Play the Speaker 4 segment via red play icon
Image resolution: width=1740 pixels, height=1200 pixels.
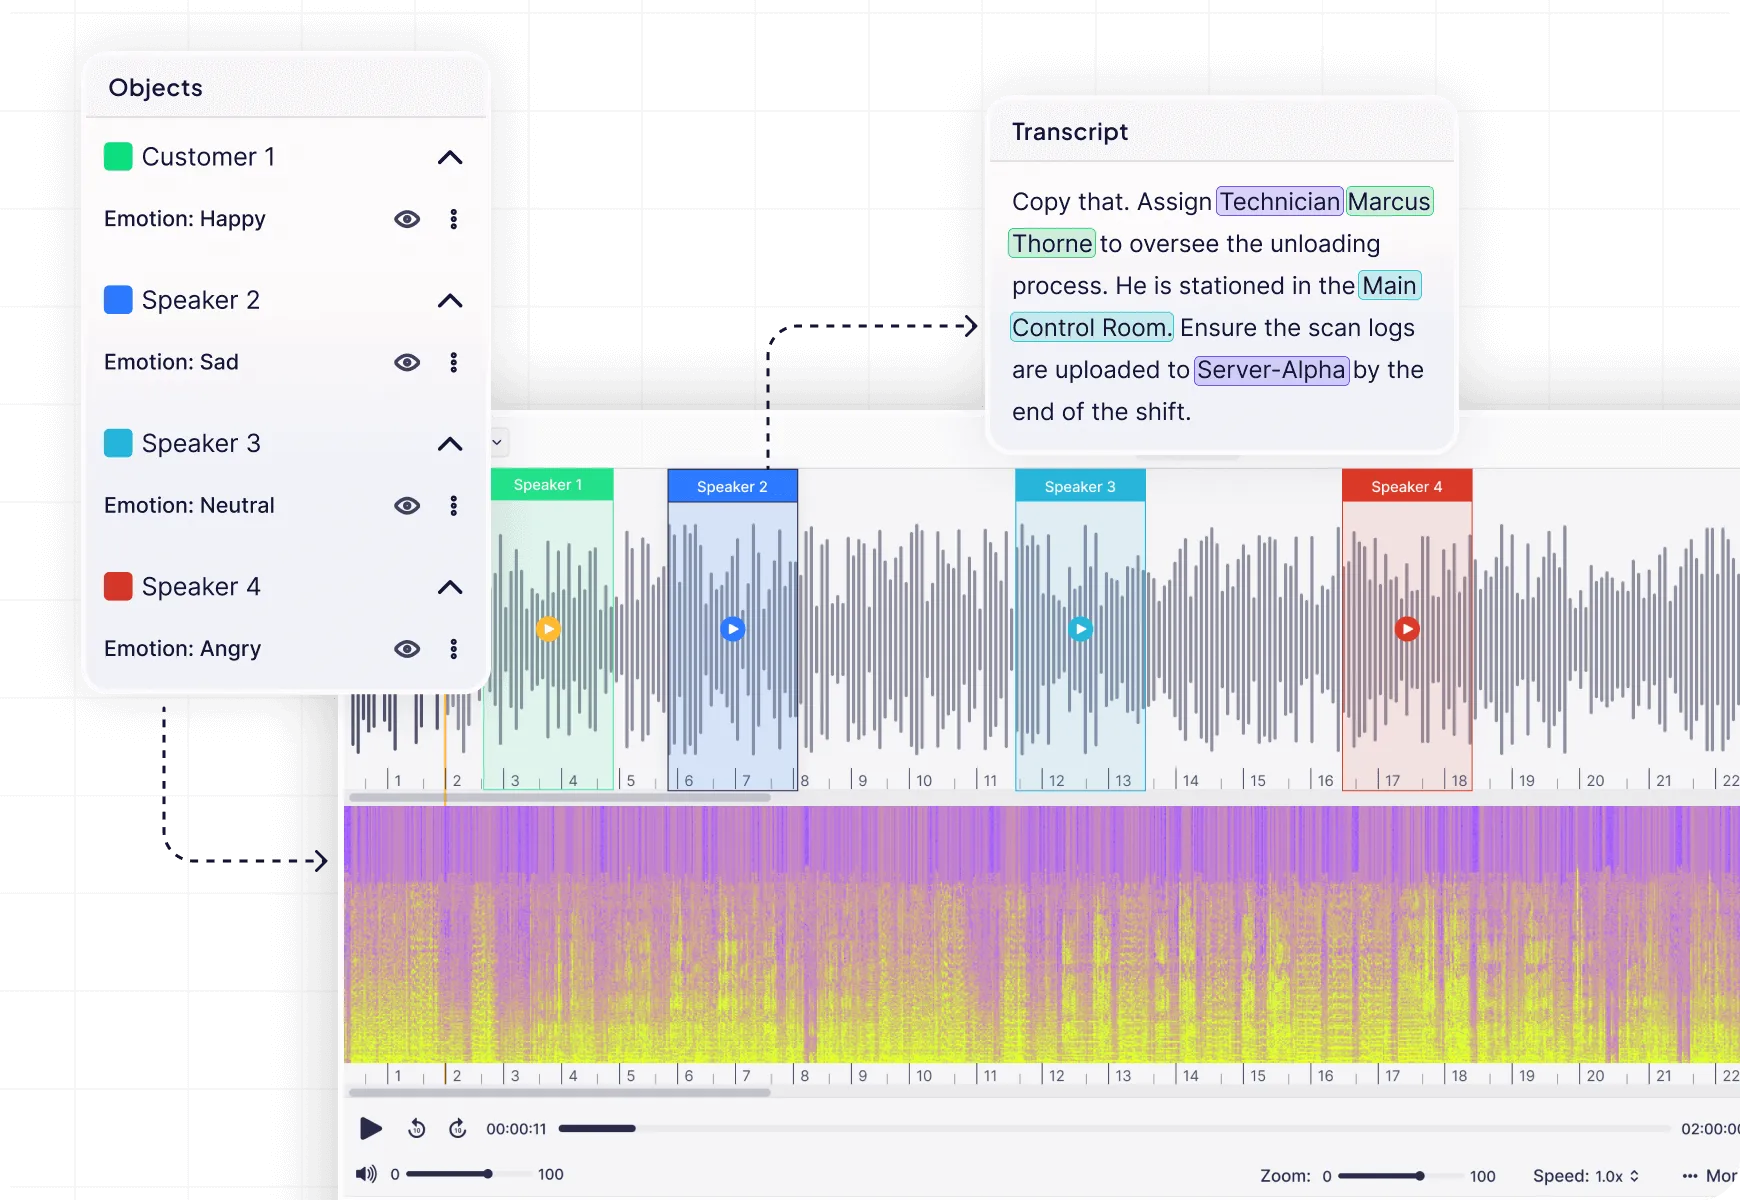[1407, 629]
